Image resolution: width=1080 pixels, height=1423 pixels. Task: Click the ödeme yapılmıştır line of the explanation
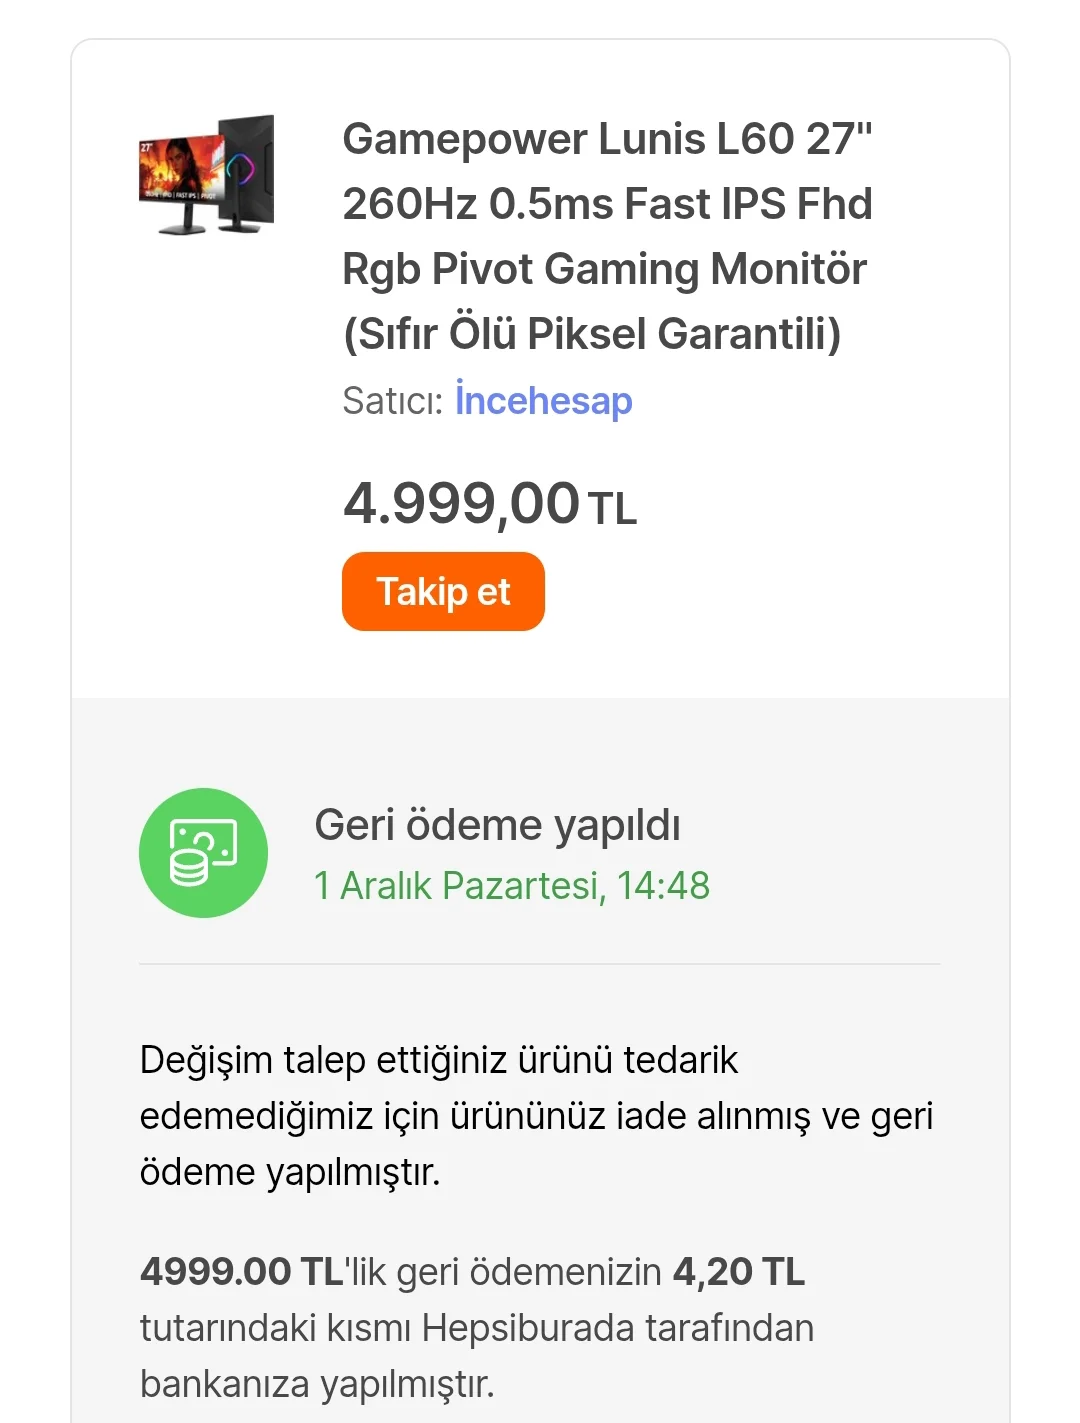tap(290, 1172)
